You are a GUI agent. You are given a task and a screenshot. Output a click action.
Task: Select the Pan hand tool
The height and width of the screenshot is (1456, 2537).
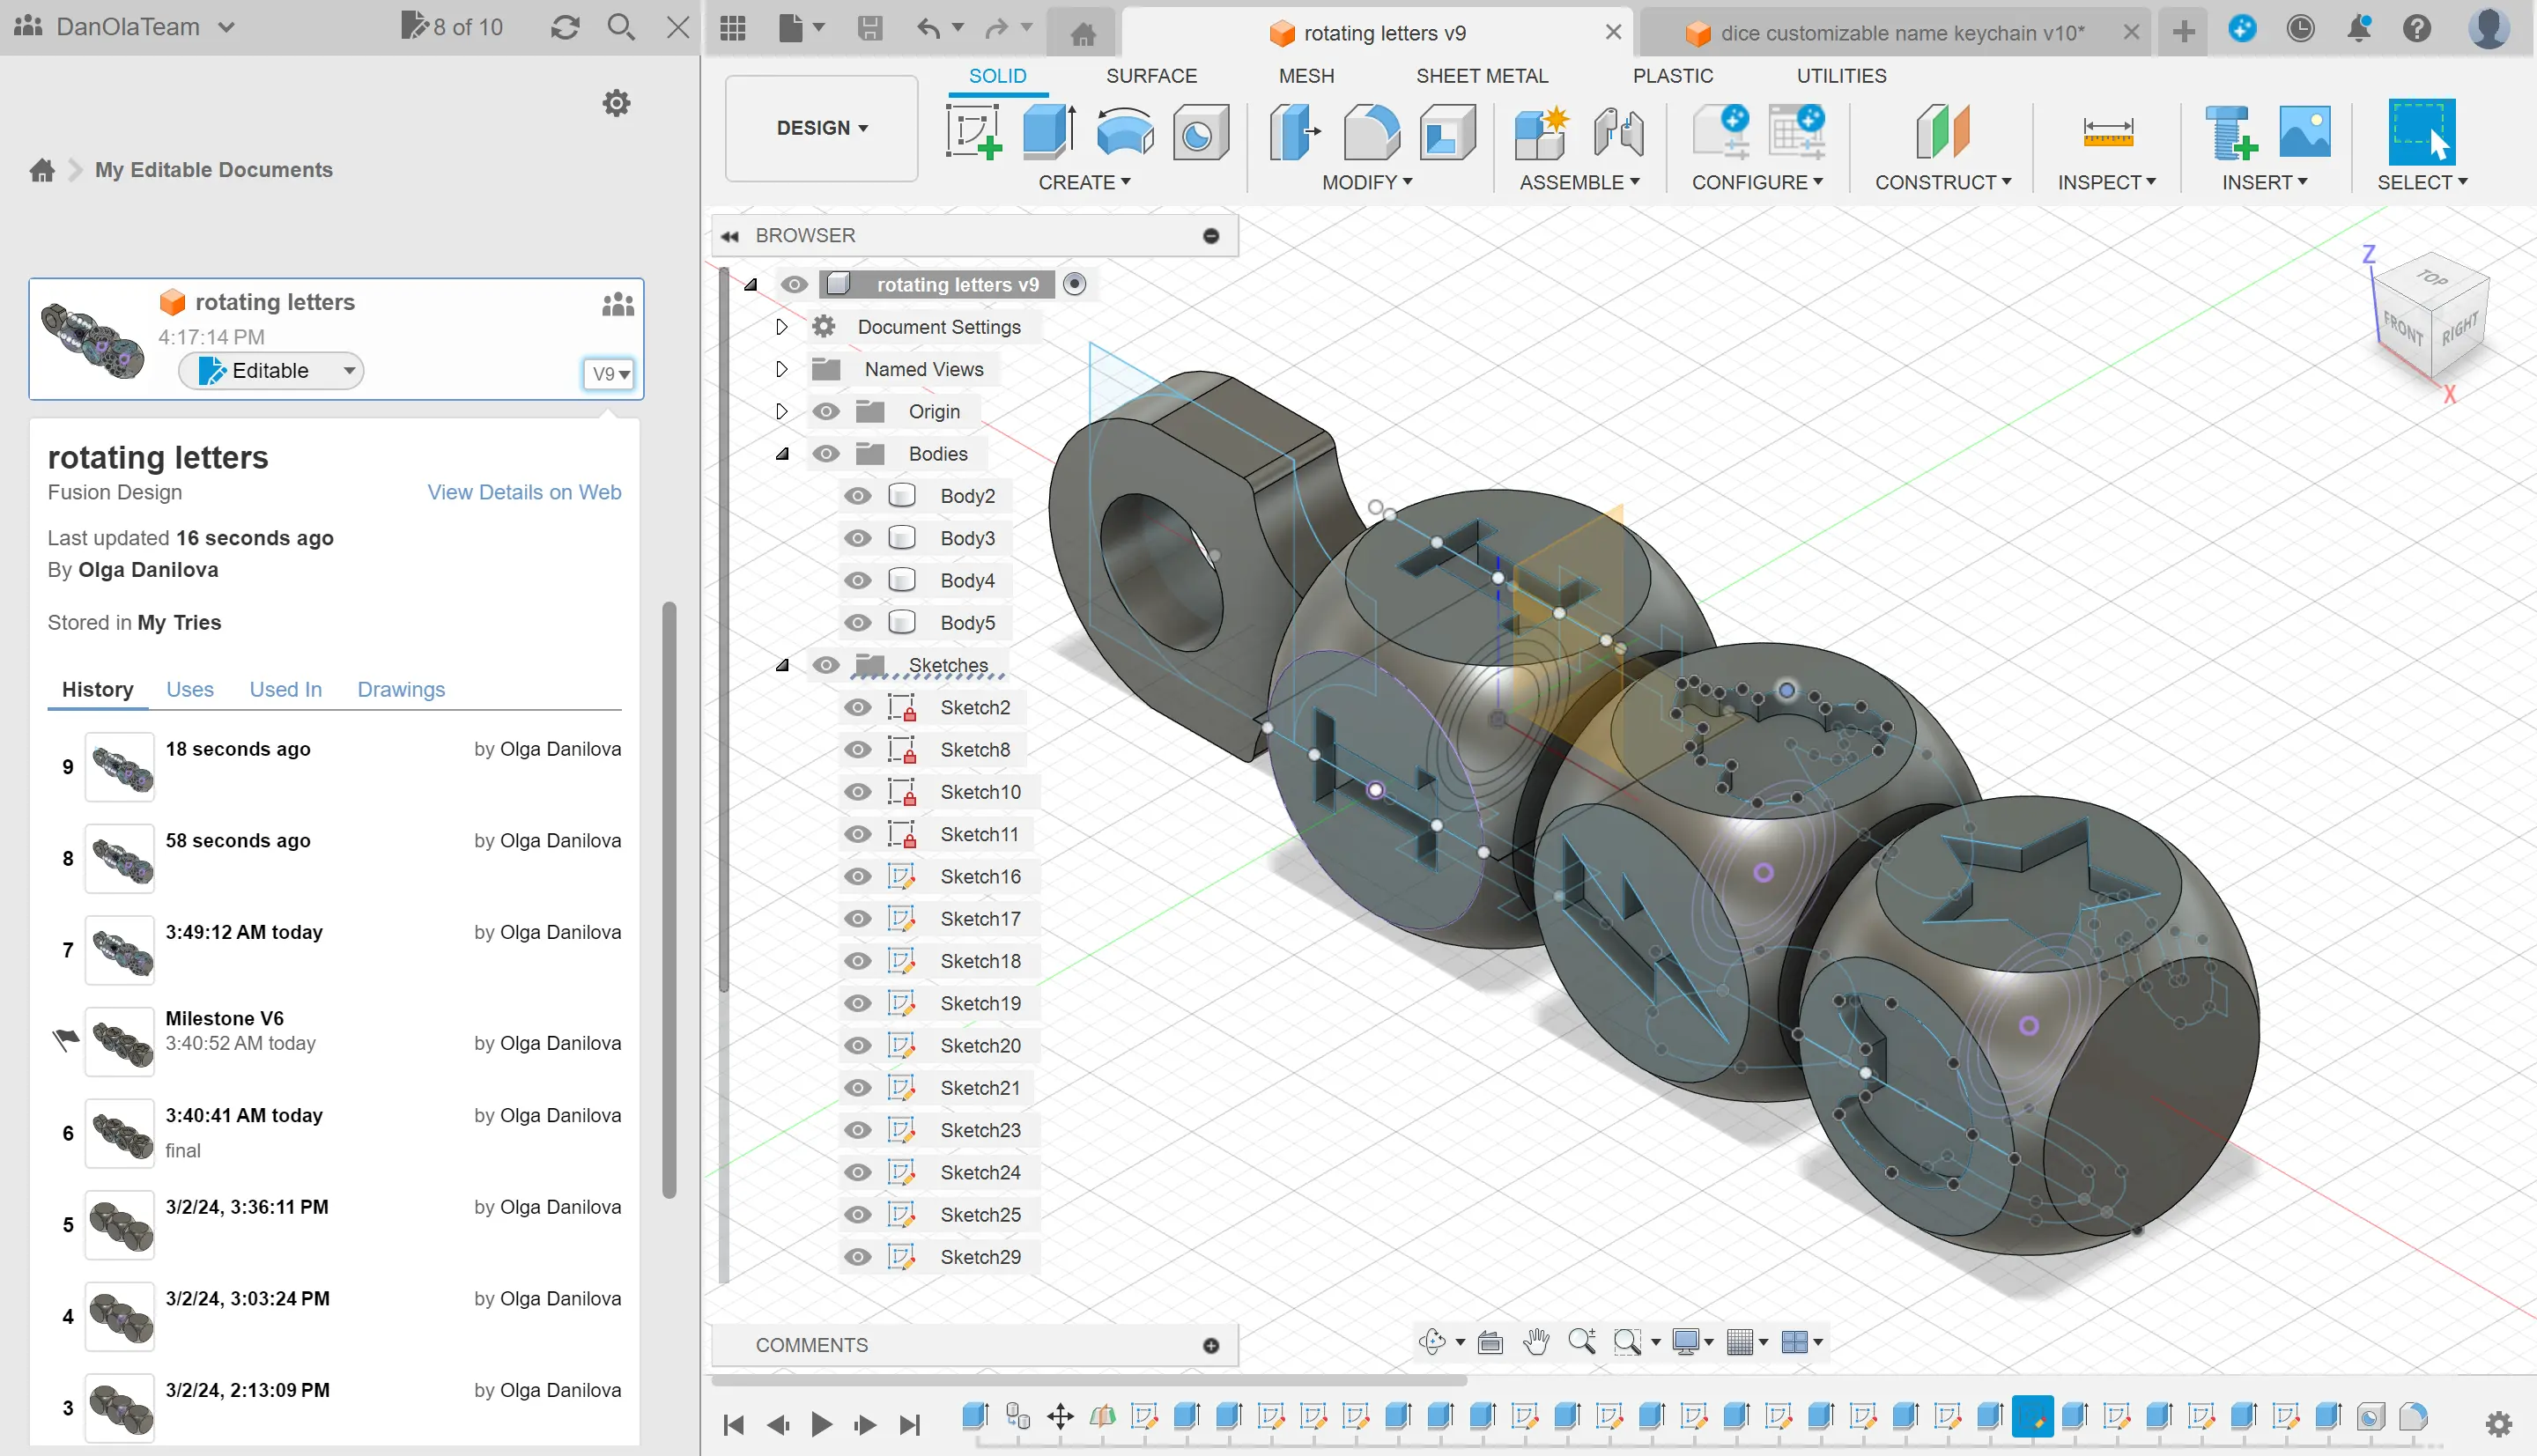pos(1536,1342)
